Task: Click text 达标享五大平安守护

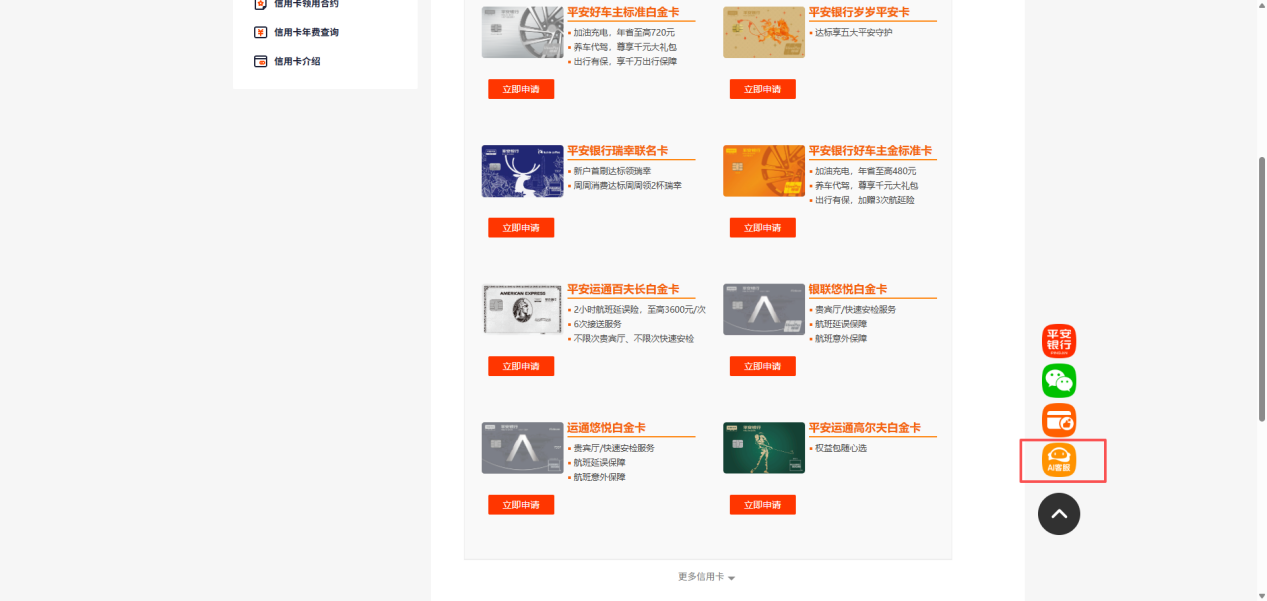Action: pyautogui.click(x=853, y=33)
